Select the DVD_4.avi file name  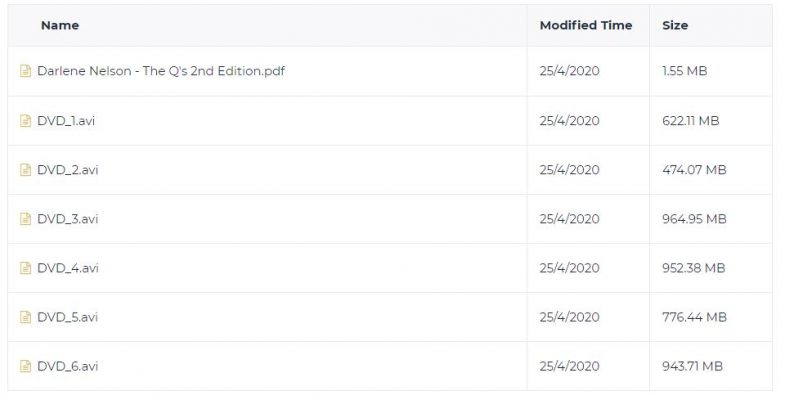68,268
